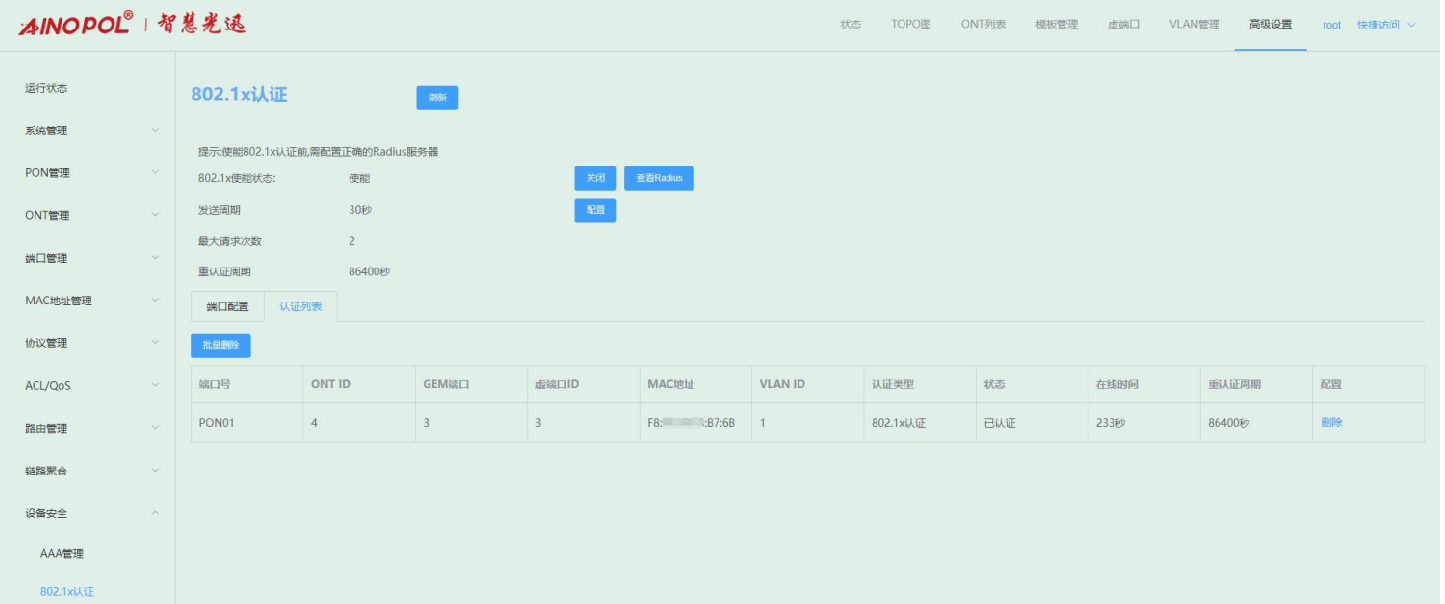This screenshot has width=1445, height=604.
Task: Expand the ONT管理 sidebar menu
Action: point(90,215)
